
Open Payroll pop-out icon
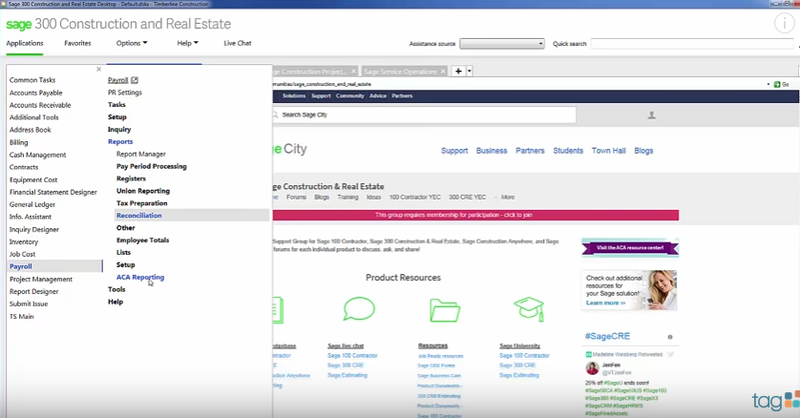pyautogui.click(x=135, y=80)
